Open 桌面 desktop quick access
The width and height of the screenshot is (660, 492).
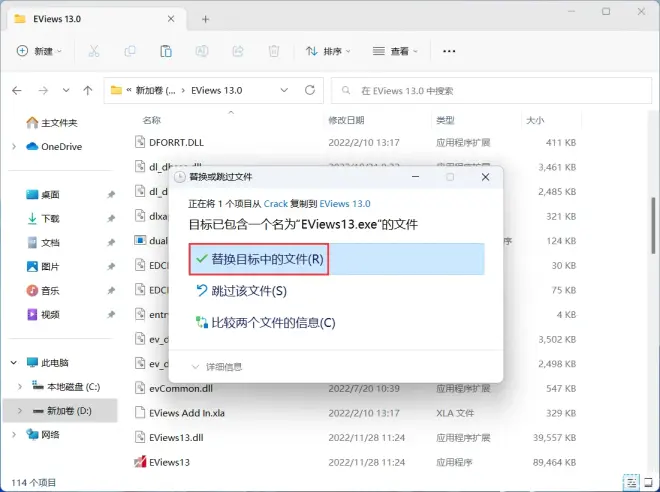pyautogui.click(x=43, y=194)
